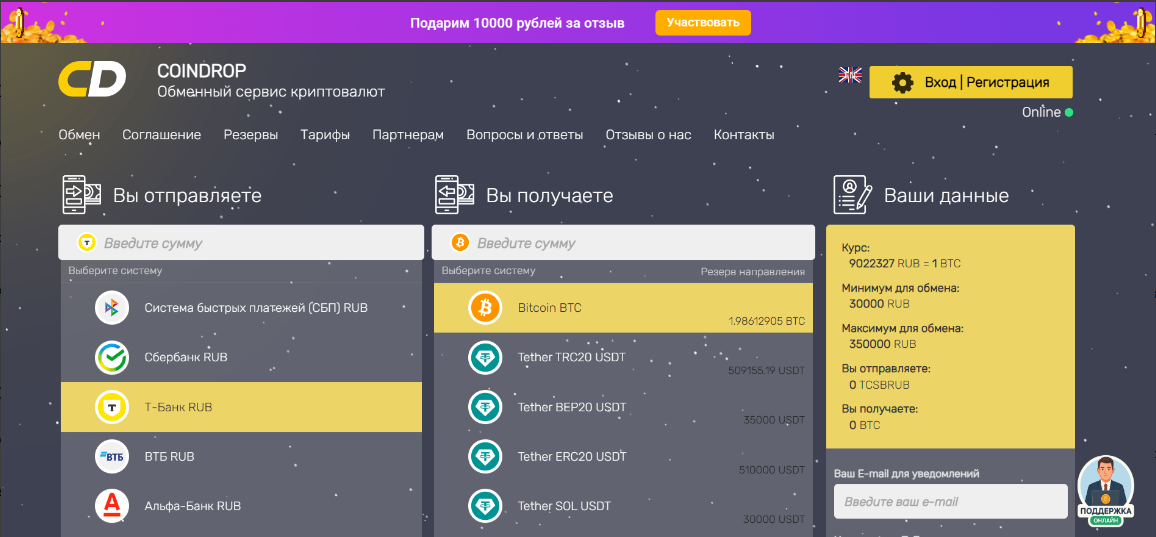
Task: Select Альфа-Банк RUB as send system
Action: pos(241,506)
